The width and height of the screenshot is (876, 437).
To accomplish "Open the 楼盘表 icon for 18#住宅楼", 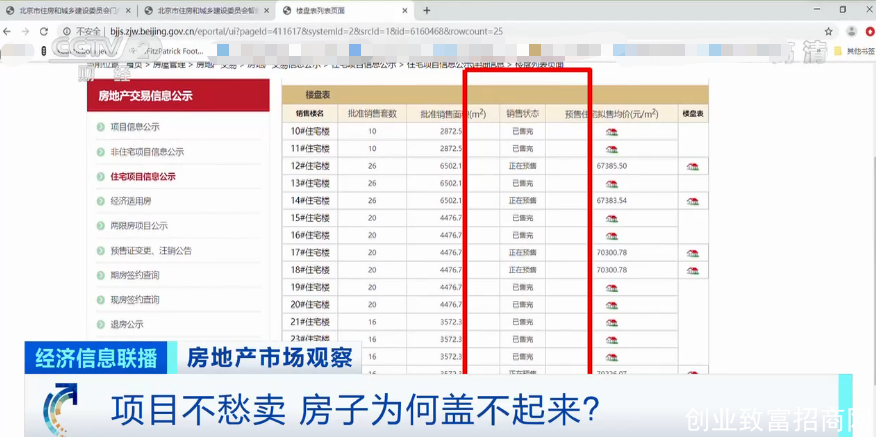I will pyautogui.click(x=692, y=270).
